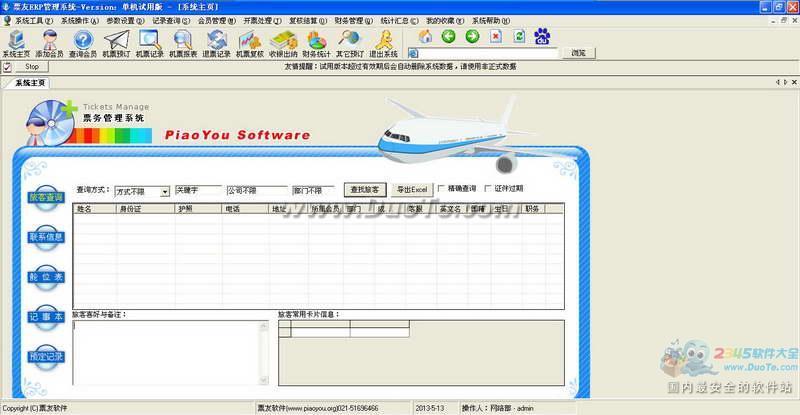Open the 财务管理 menu
The width and height of the screenshot is (800, 415).
coord(354,21)
